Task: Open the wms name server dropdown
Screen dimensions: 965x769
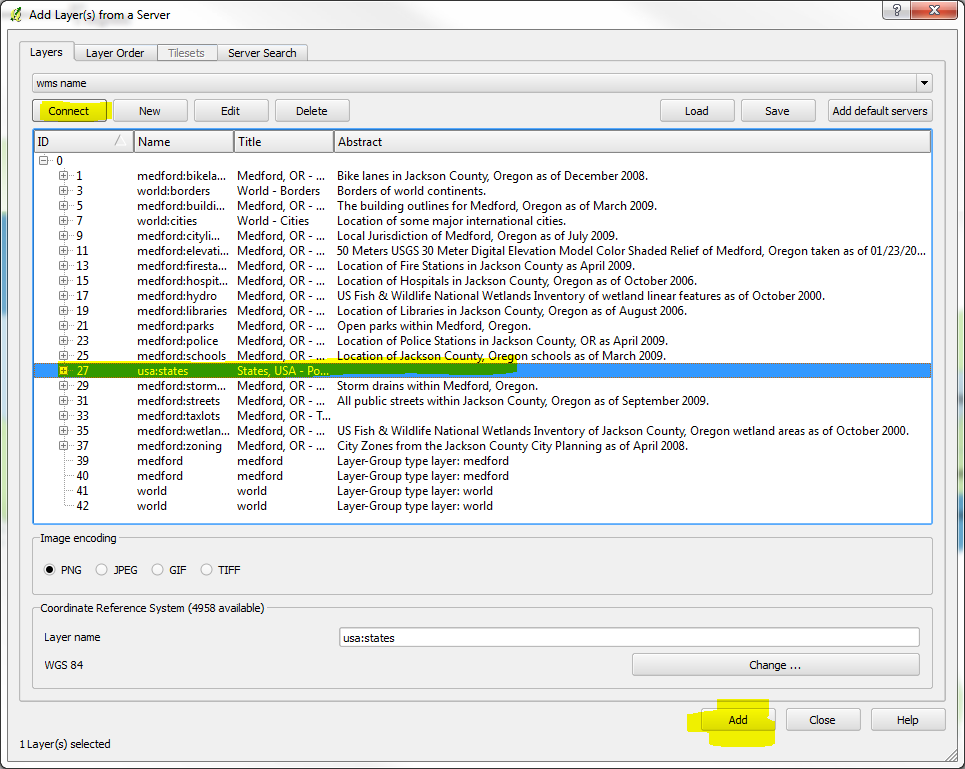Action: click(924, 83)
